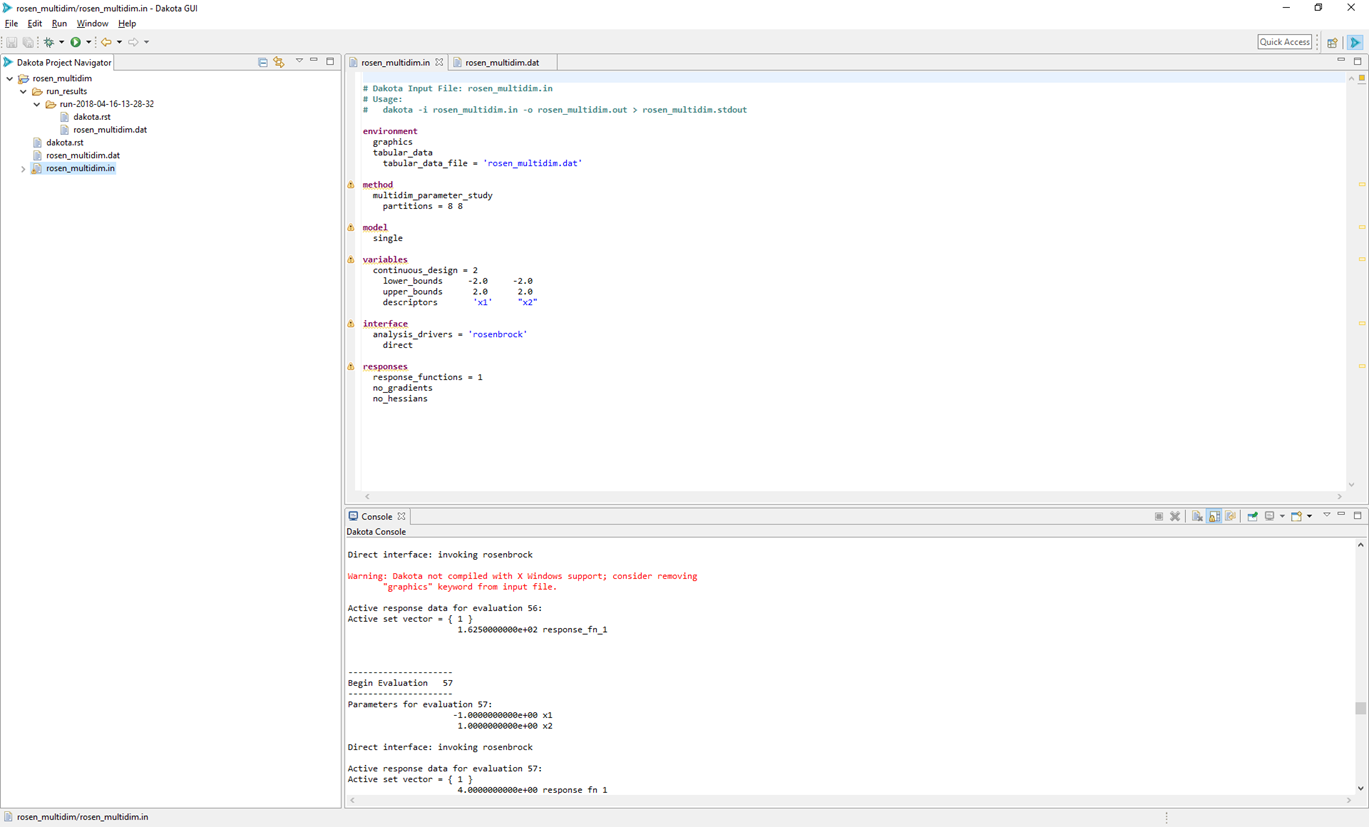
Task: Open the Run menu
Action: 59,23
